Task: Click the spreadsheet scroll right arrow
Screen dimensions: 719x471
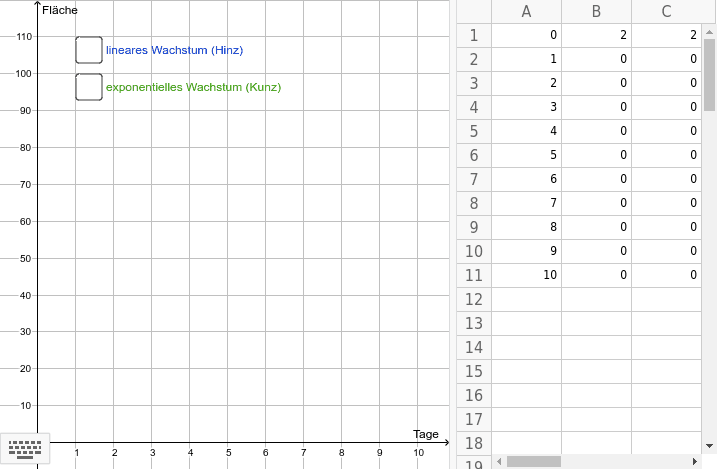Action: click(x=695, y=461)
